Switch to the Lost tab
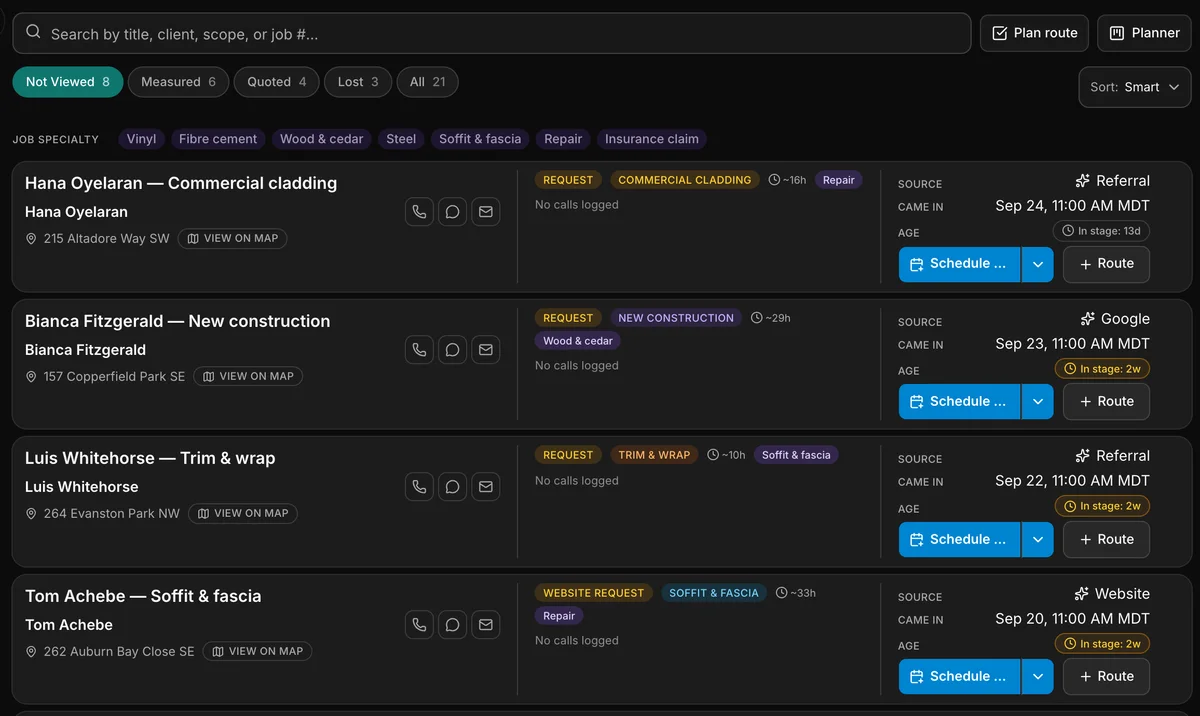This screenshot has height=716, width=1200. point(358,82)
